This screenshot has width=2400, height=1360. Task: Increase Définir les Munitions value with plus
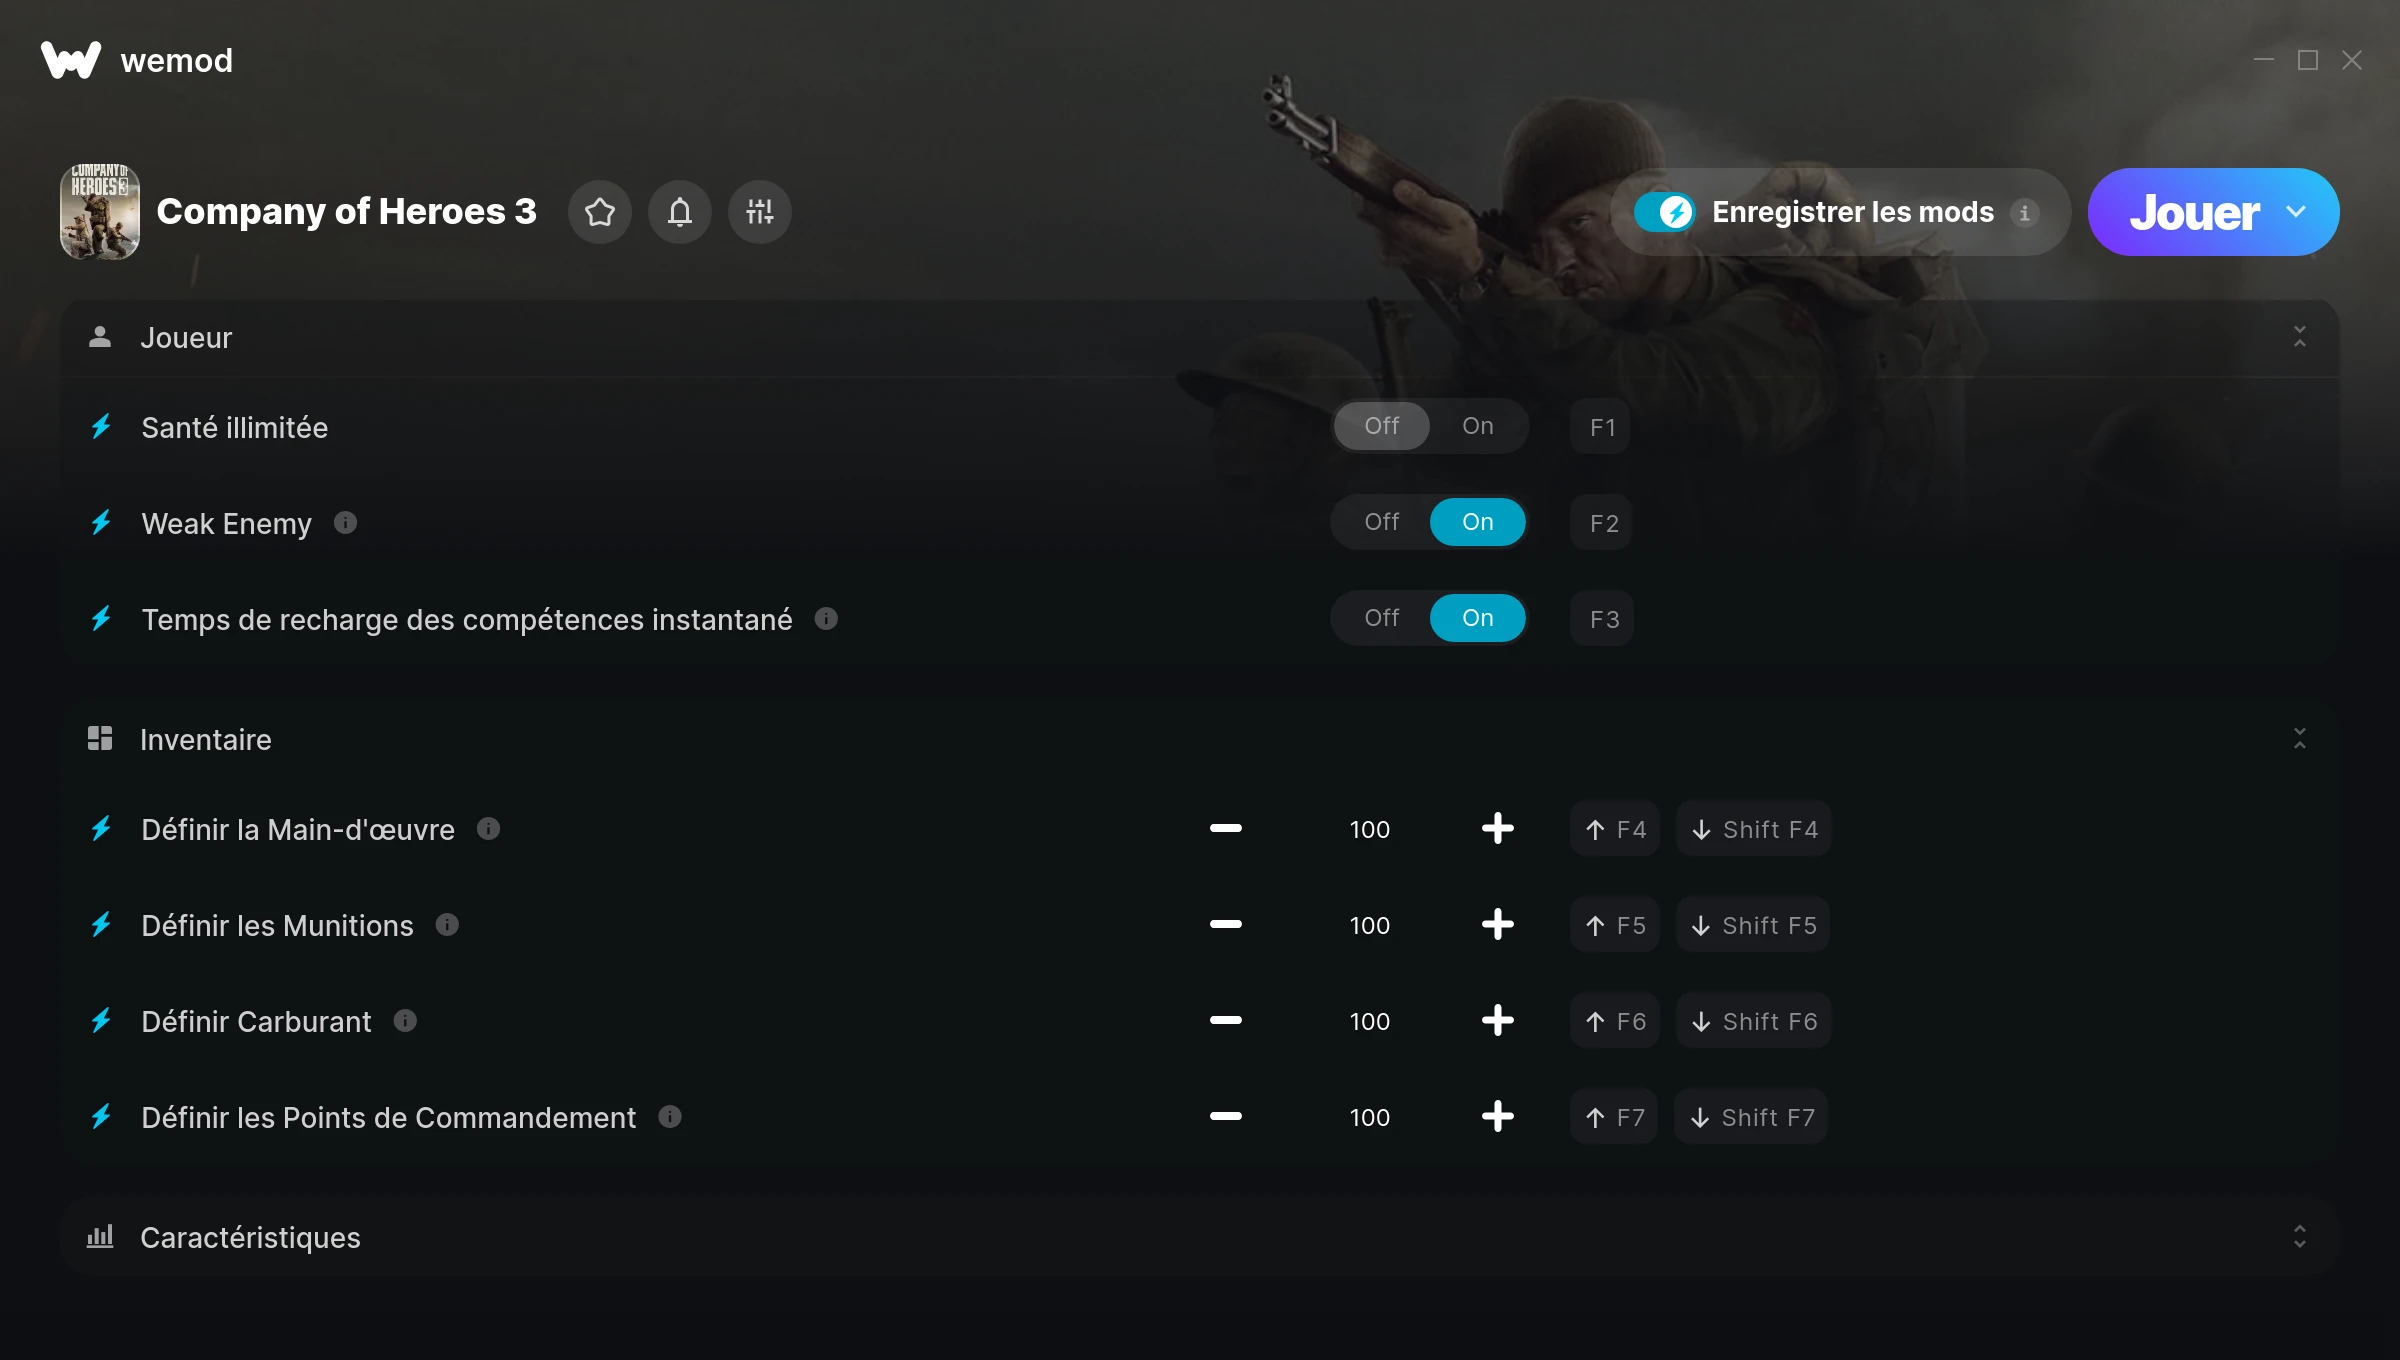click(1497, 925)
